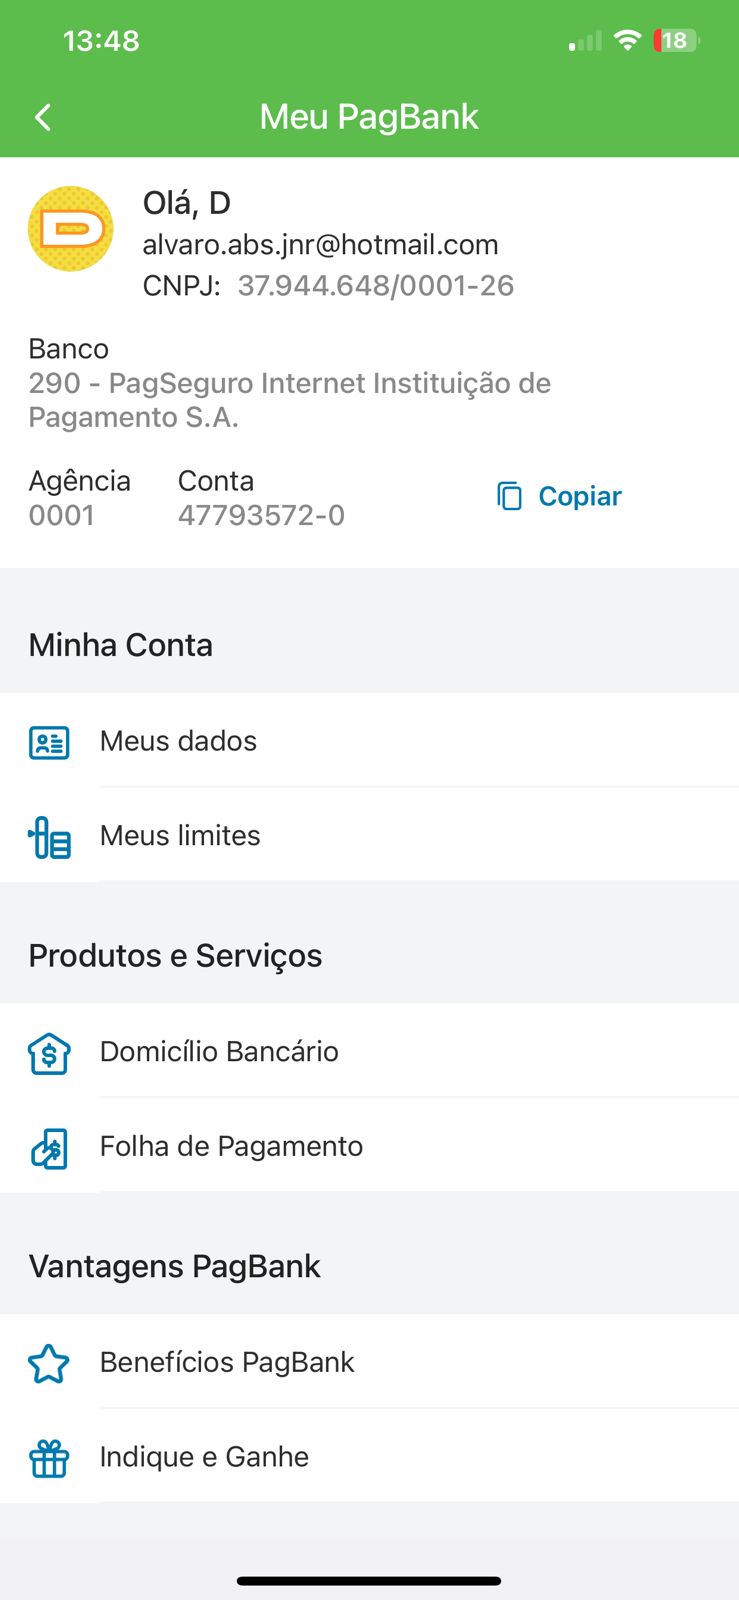Click the ID card icon for Meus dados
This screenshot has width=739, height=1600.
click(49, 742)
